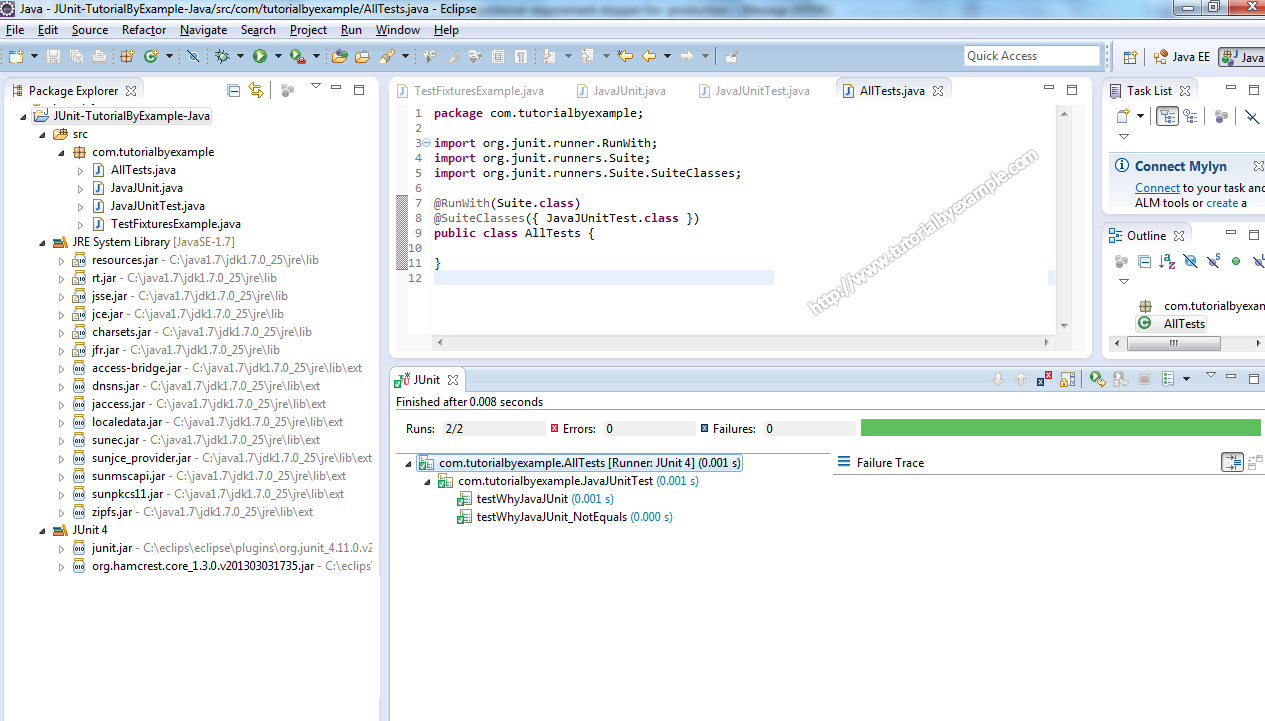The height and width of the screenshot is (721, 1265).
Task: Click the New file wizard toolbar icon
Action: [15, 56]
